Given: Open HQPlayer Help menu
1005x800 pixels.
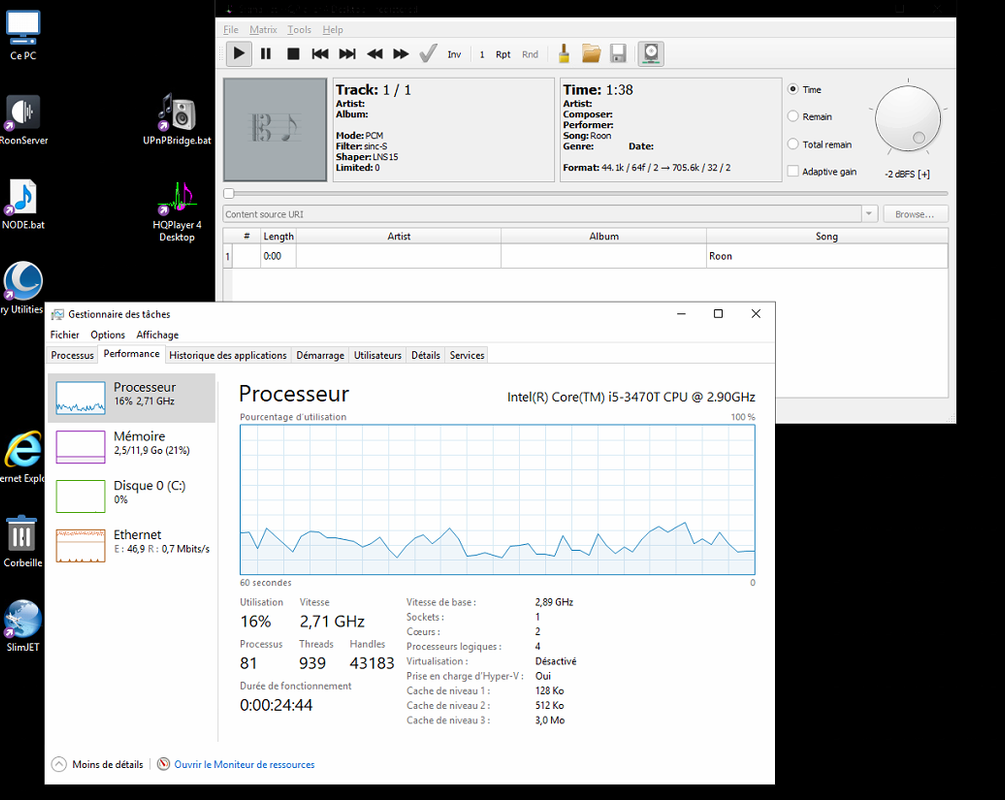Looking at the screenshot, I should 333,29.
